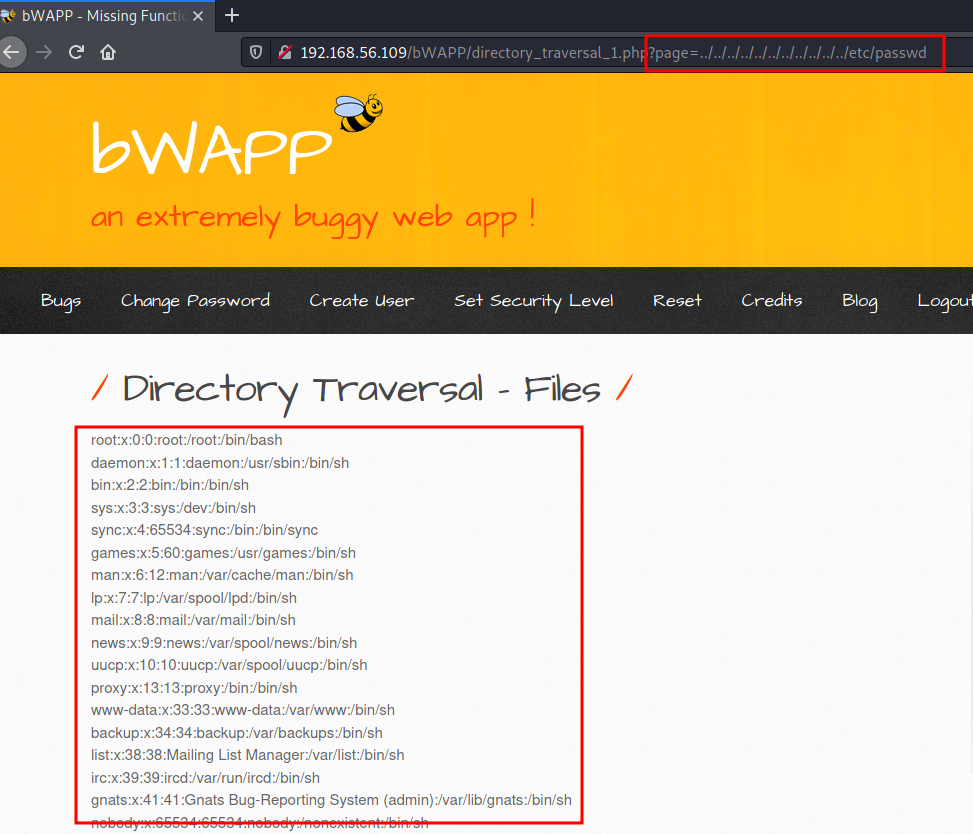The height and width of the screenshot is (834, 973).
Task: Click the URL address bar field
Action: [607, 53]
